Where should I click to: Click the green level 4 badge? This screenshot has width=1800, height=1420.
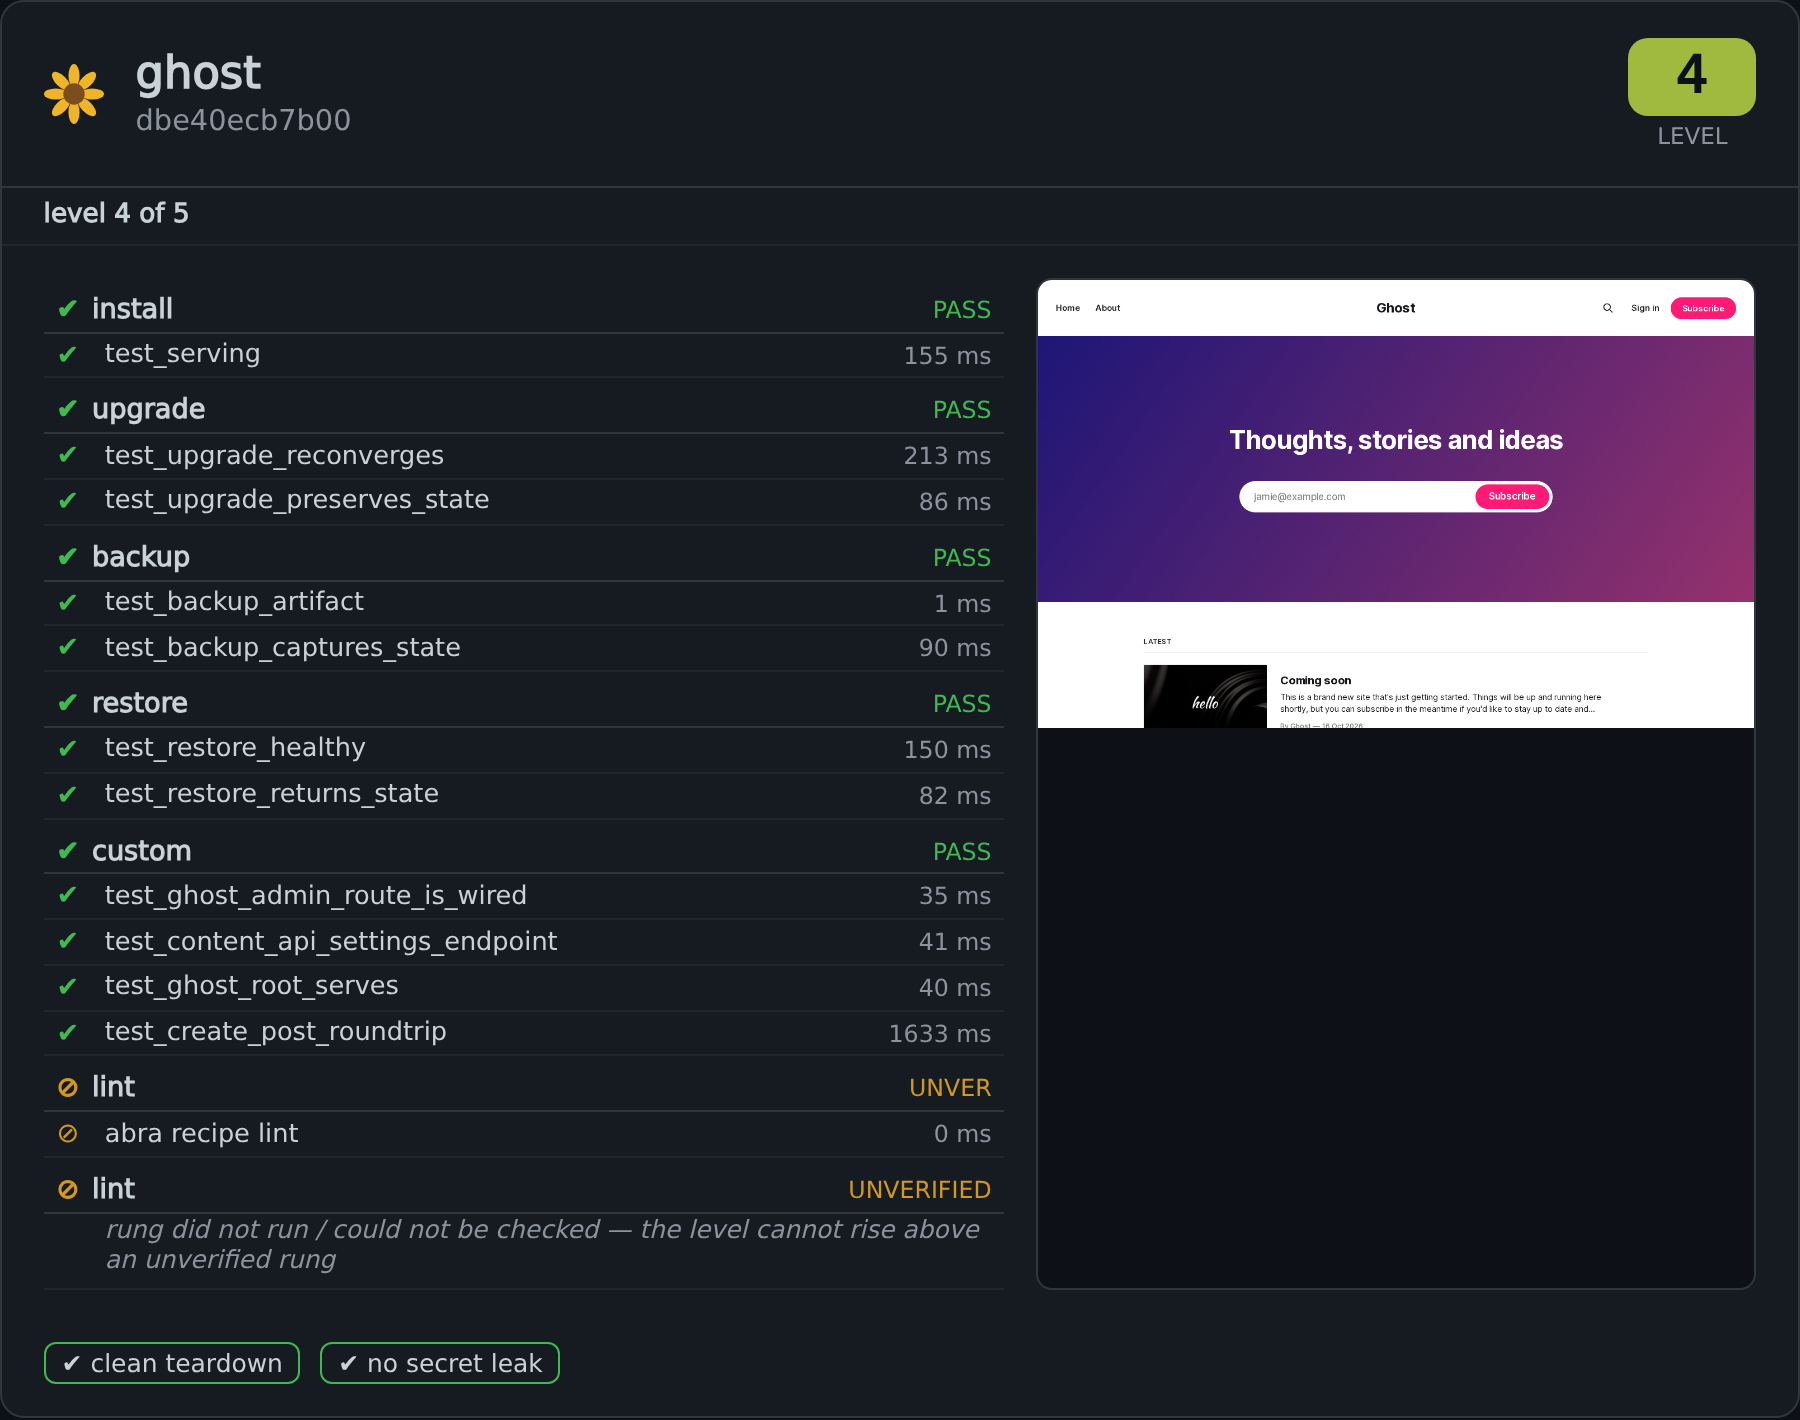1691,77
